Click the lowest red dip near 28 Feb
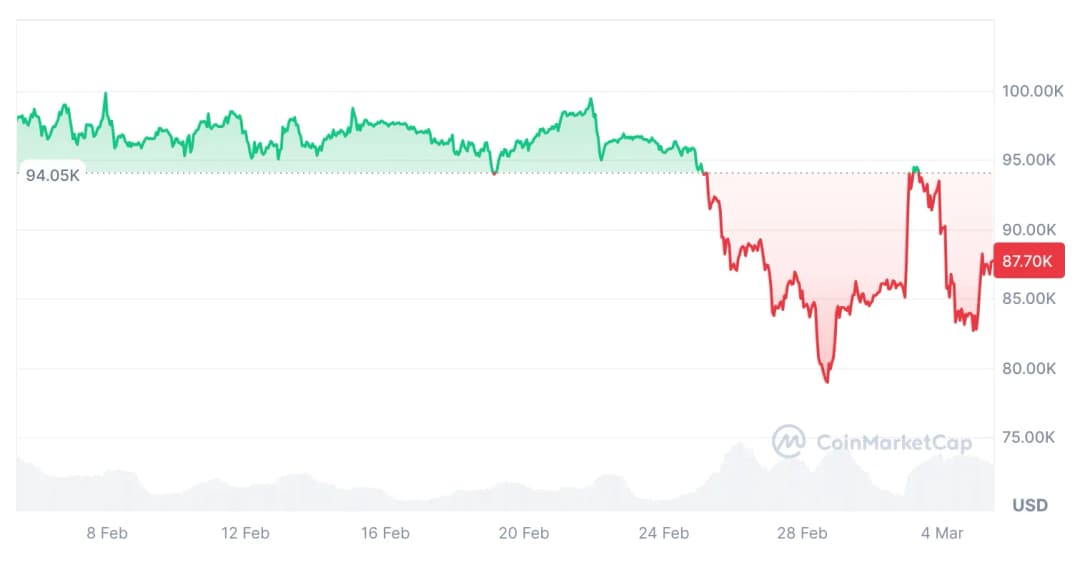1080x565 pixels. click(x=827, y=381)
